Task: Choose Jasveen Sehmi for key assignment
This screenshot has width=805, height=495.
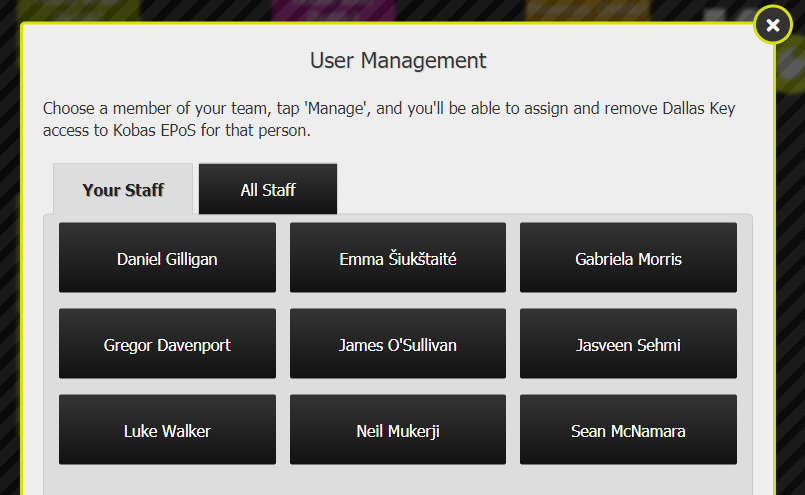Action: pos(628,344)
